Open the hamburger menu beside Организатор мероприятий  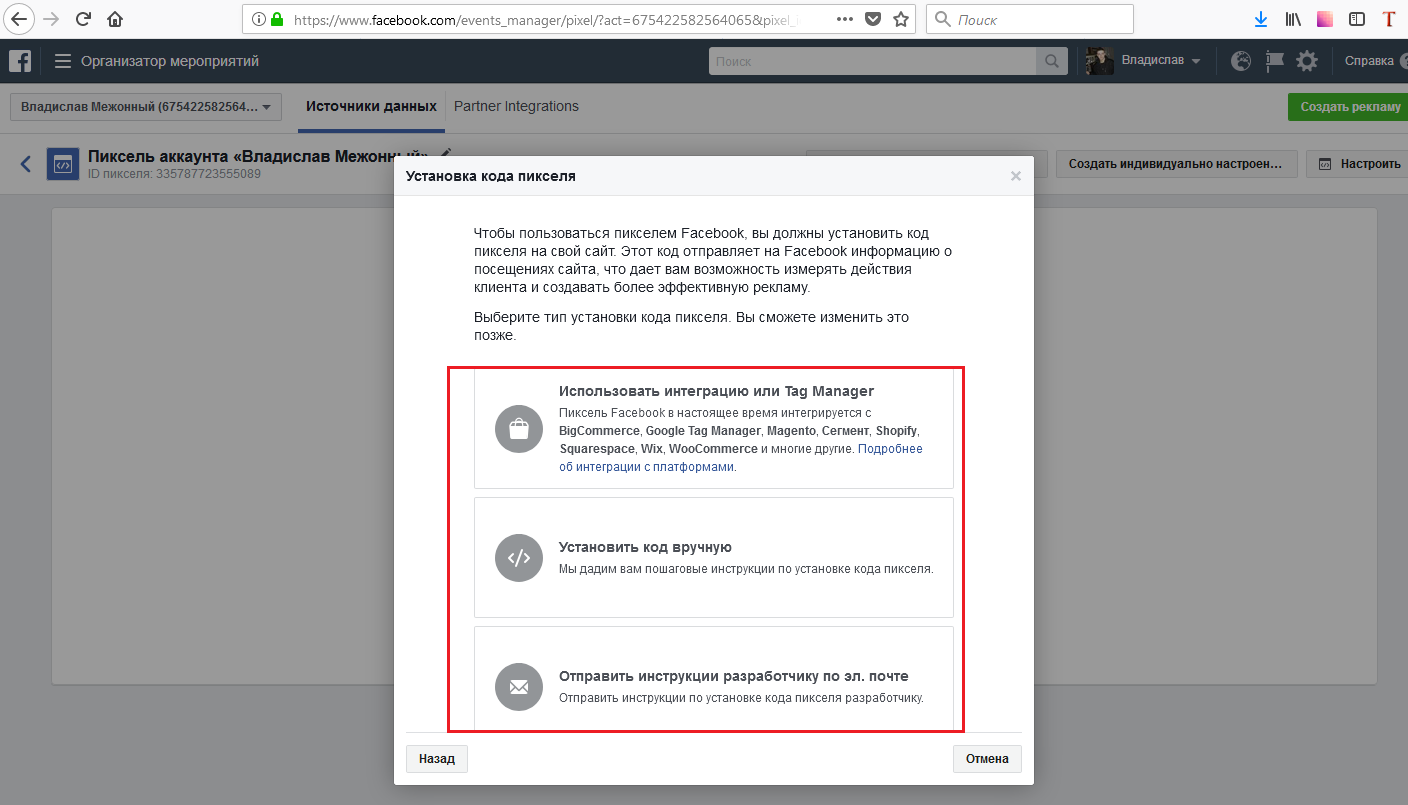point(63,61)
